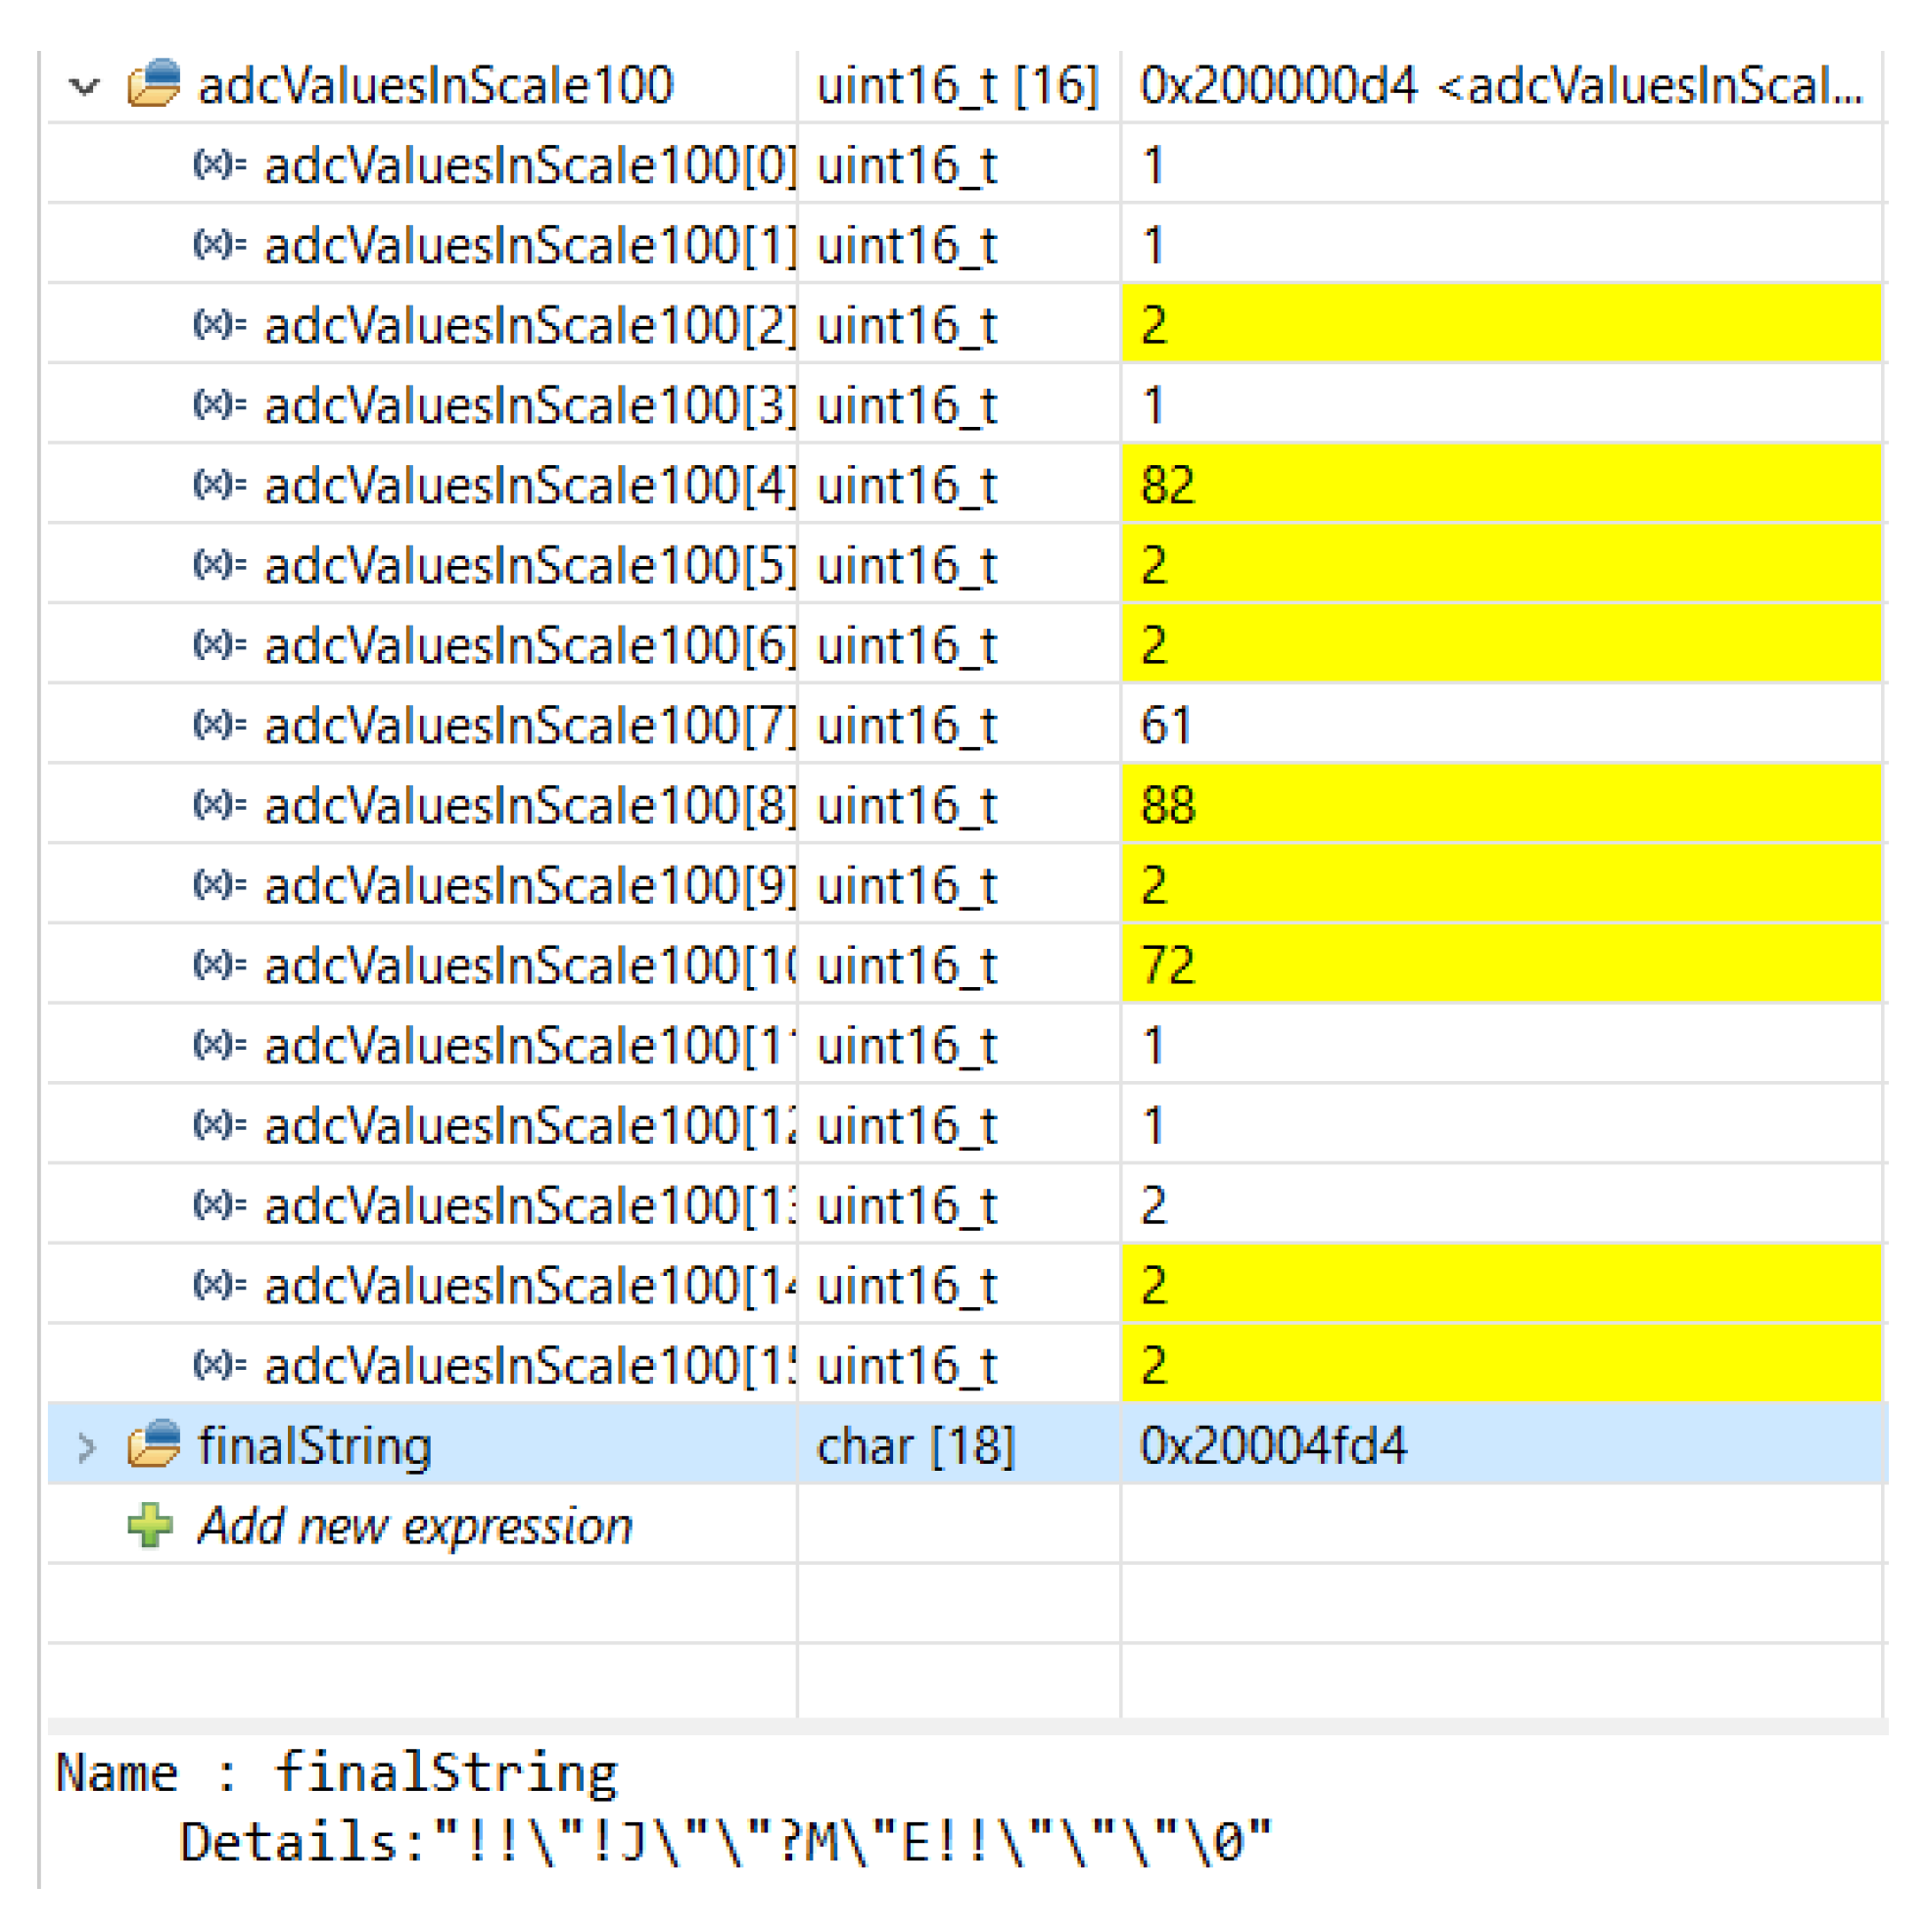Select the Add new expression entry
The image size is (1927, 1932).
[x=414, y=1526]
